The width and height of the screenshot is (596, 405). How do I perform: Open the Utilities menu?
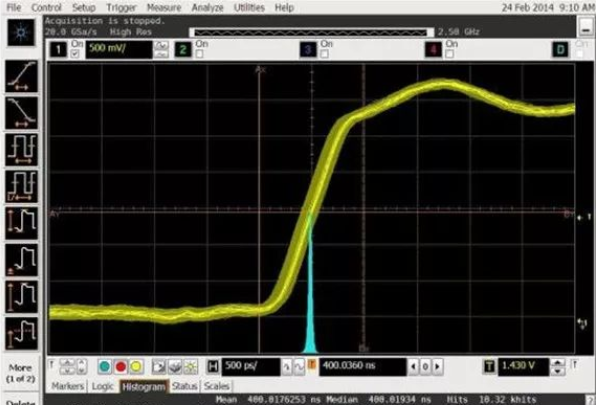point(249,8)
